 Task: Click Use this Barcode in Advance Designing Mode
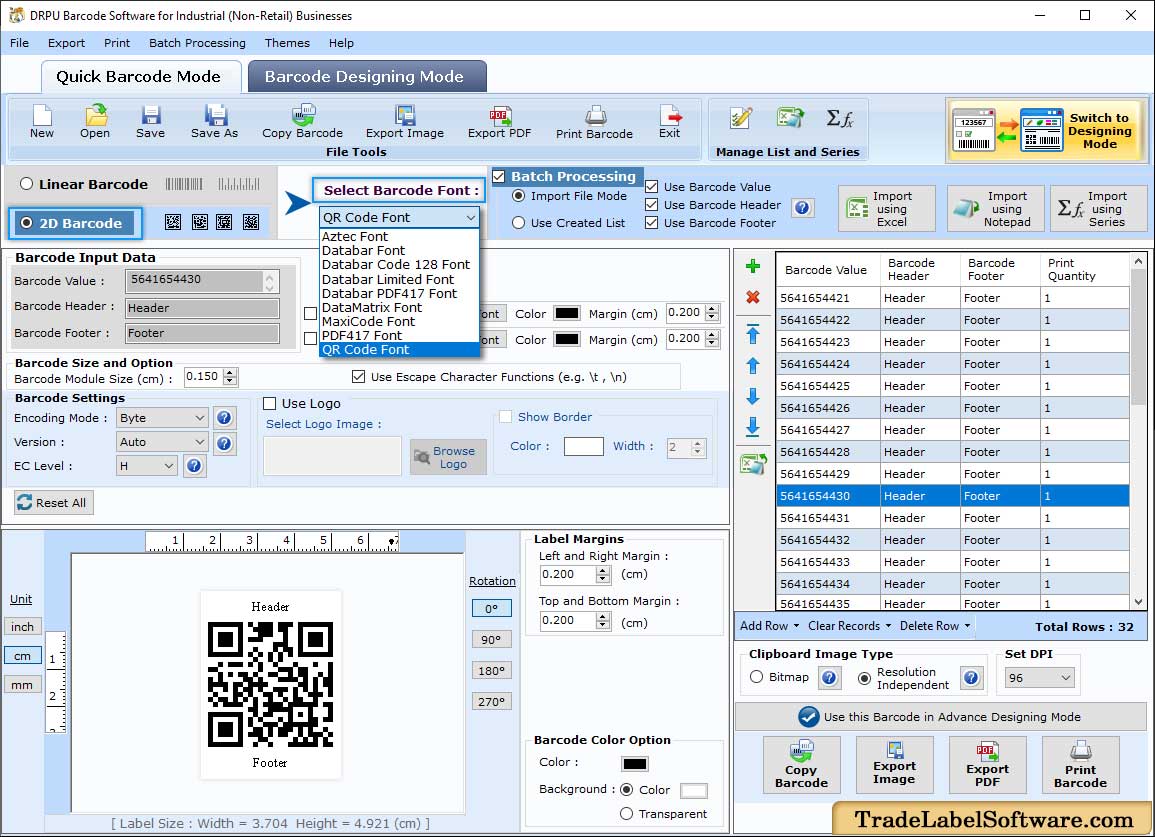[x=941, y=717]
